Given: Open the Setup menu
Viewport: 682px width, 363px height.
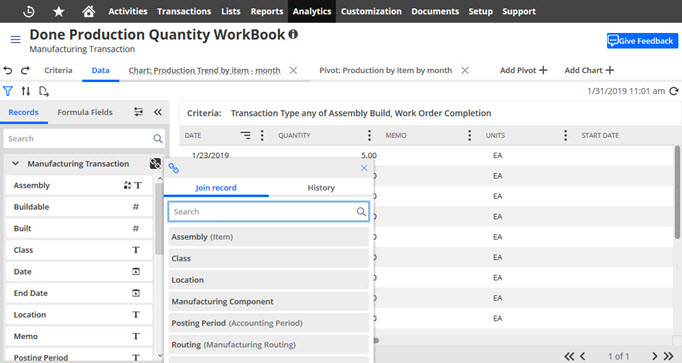Looking at the screenshot, I should [x=481, y=11].
